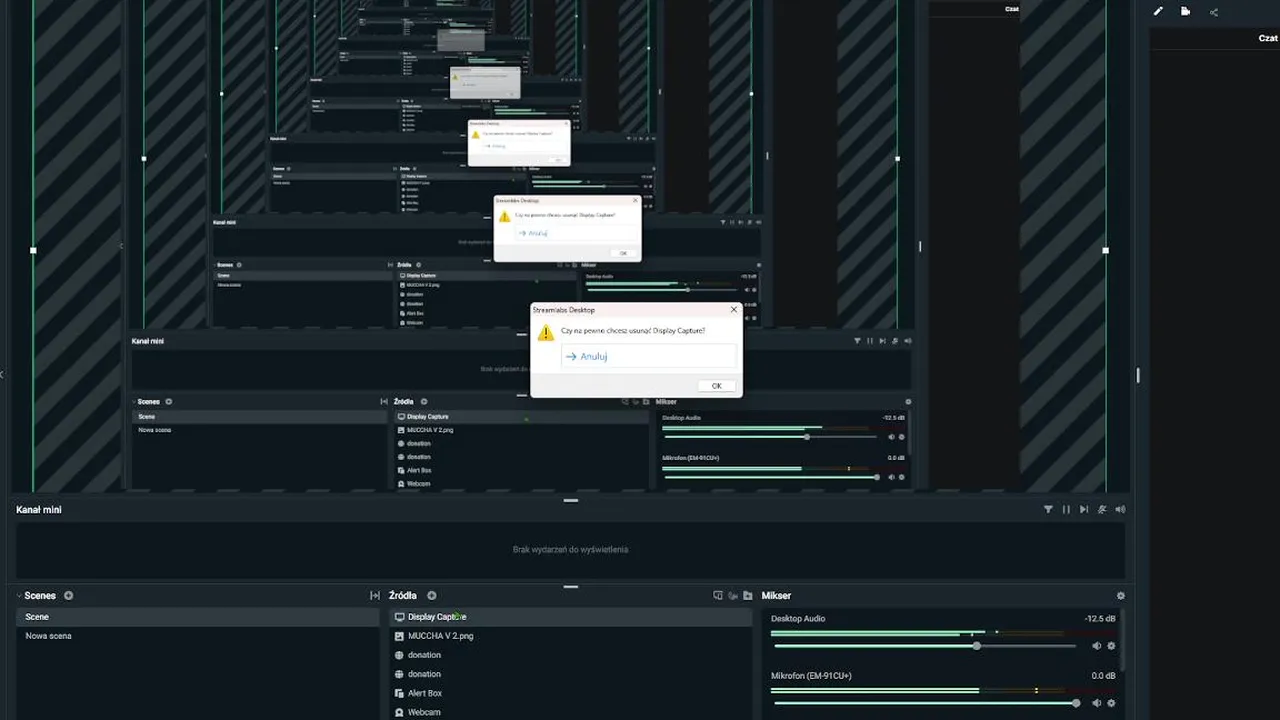The height and width of the screenshot is (720, 1280).
Task: Pause the Kanał mini event queue
Action: [x=1066, y=509]
